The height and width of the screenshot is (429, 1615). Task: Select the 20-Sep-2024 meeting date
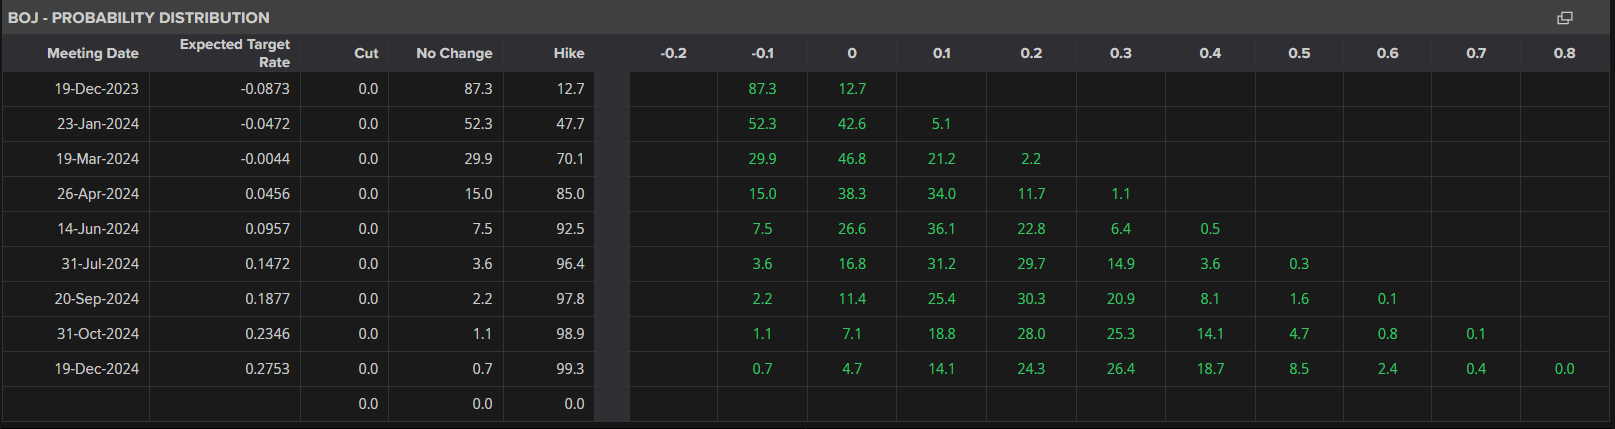click(x=97, y=299)
